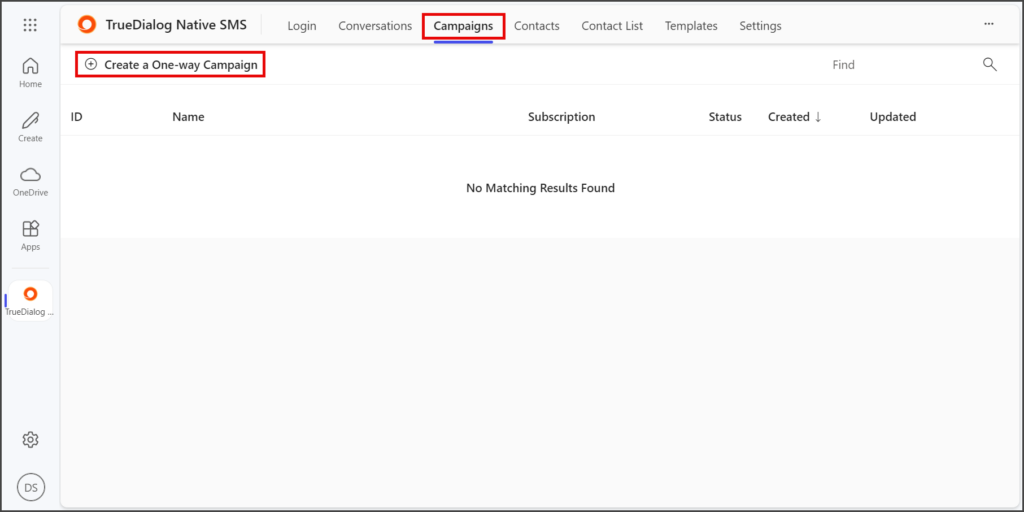The image size is (1024, 512).
Task: Open Apps in the left sidebar
Action: point(30,235)
